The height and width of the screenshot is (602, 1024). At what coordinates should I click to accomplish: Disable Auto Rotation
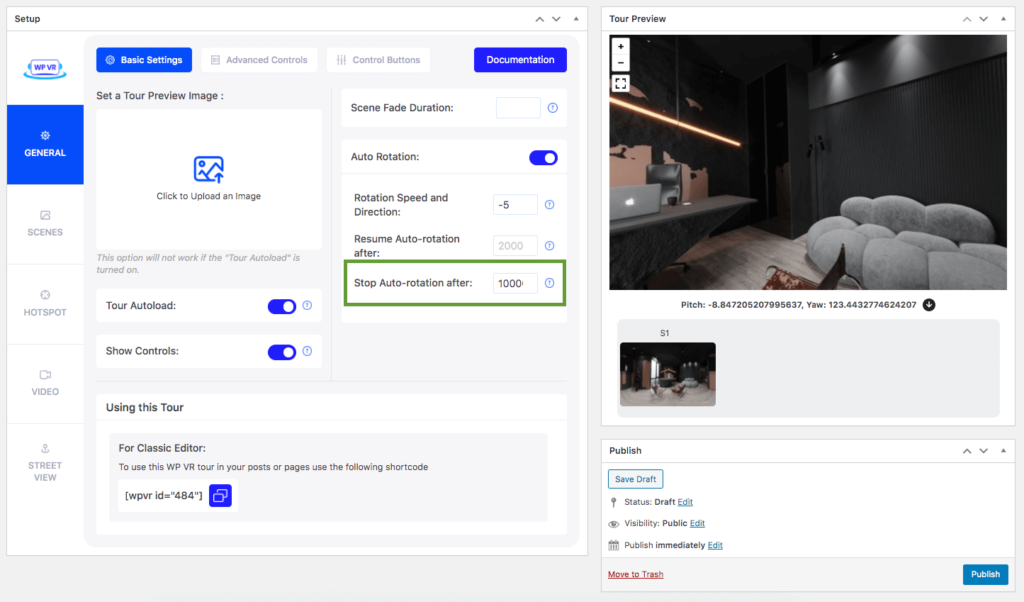tap(542, 157)
